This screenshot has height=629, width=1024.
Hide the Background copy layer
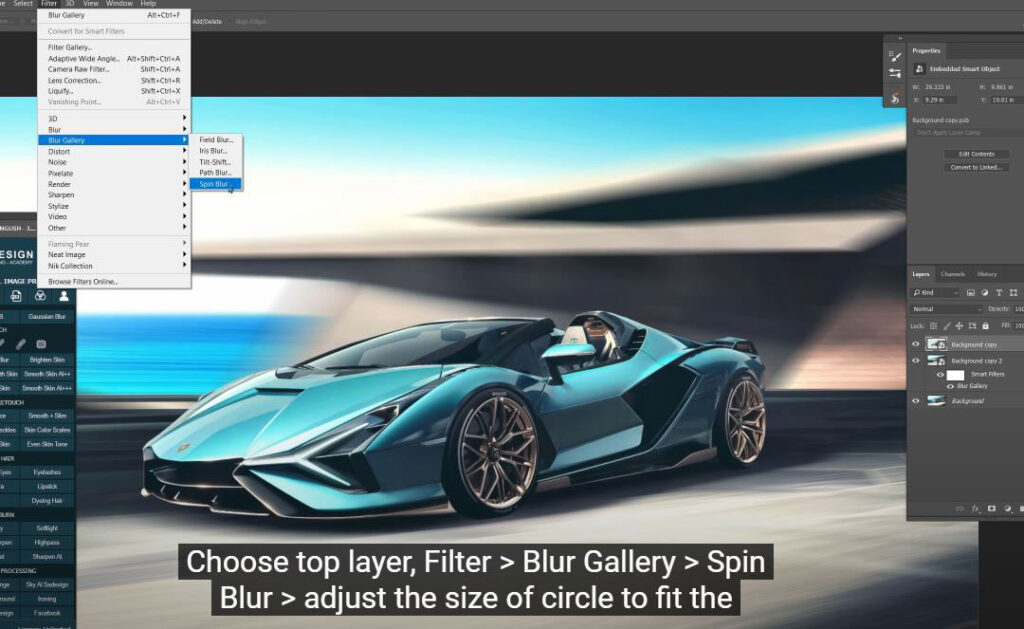[915, 344]
